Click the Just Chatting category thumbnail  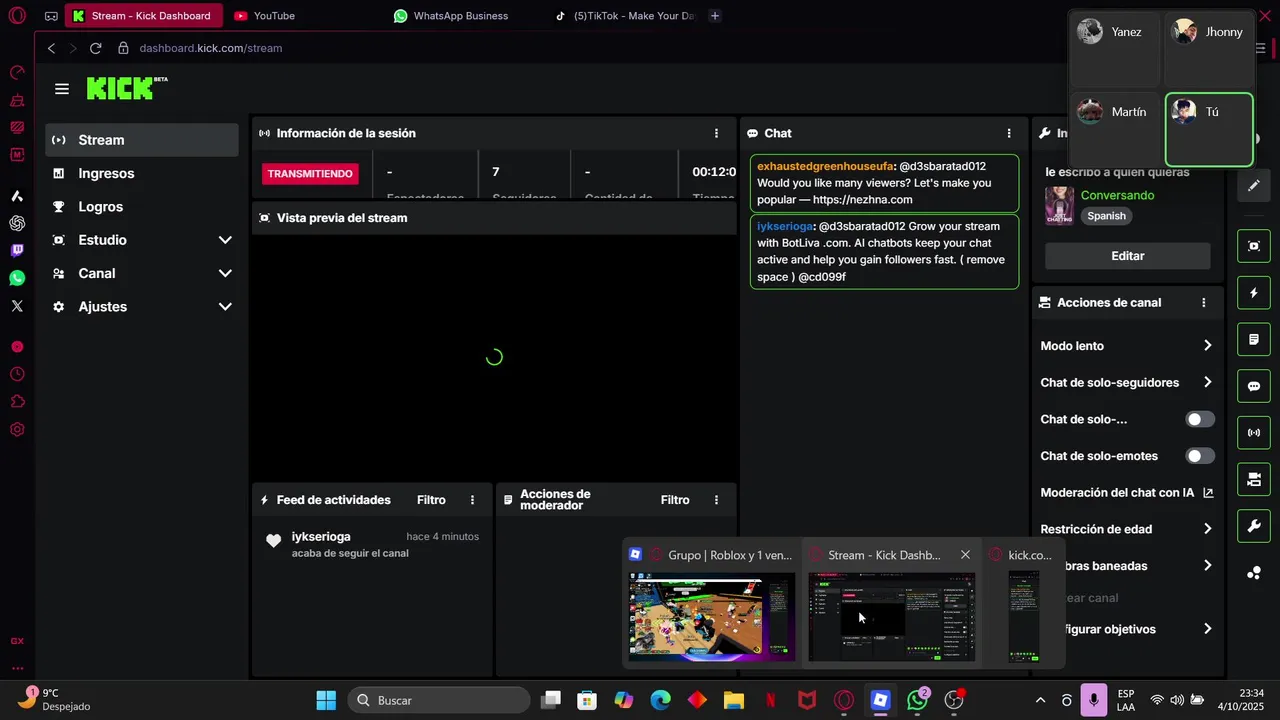(x=1059, y=206)
